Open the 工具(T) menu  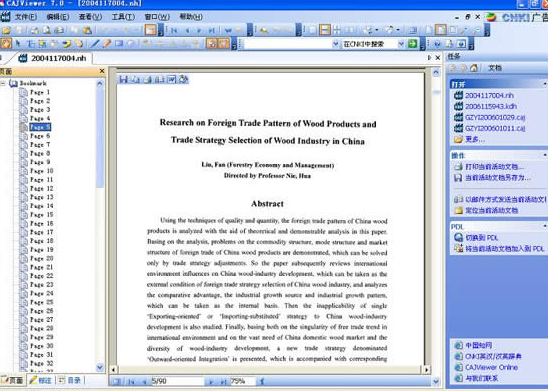(x=123, y=17)
